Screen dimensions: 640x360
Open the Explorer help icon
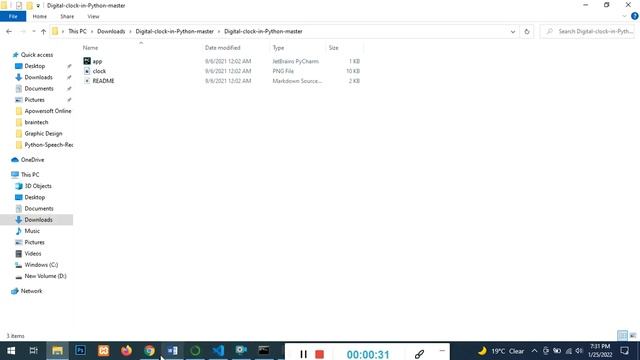pos(635,16)
